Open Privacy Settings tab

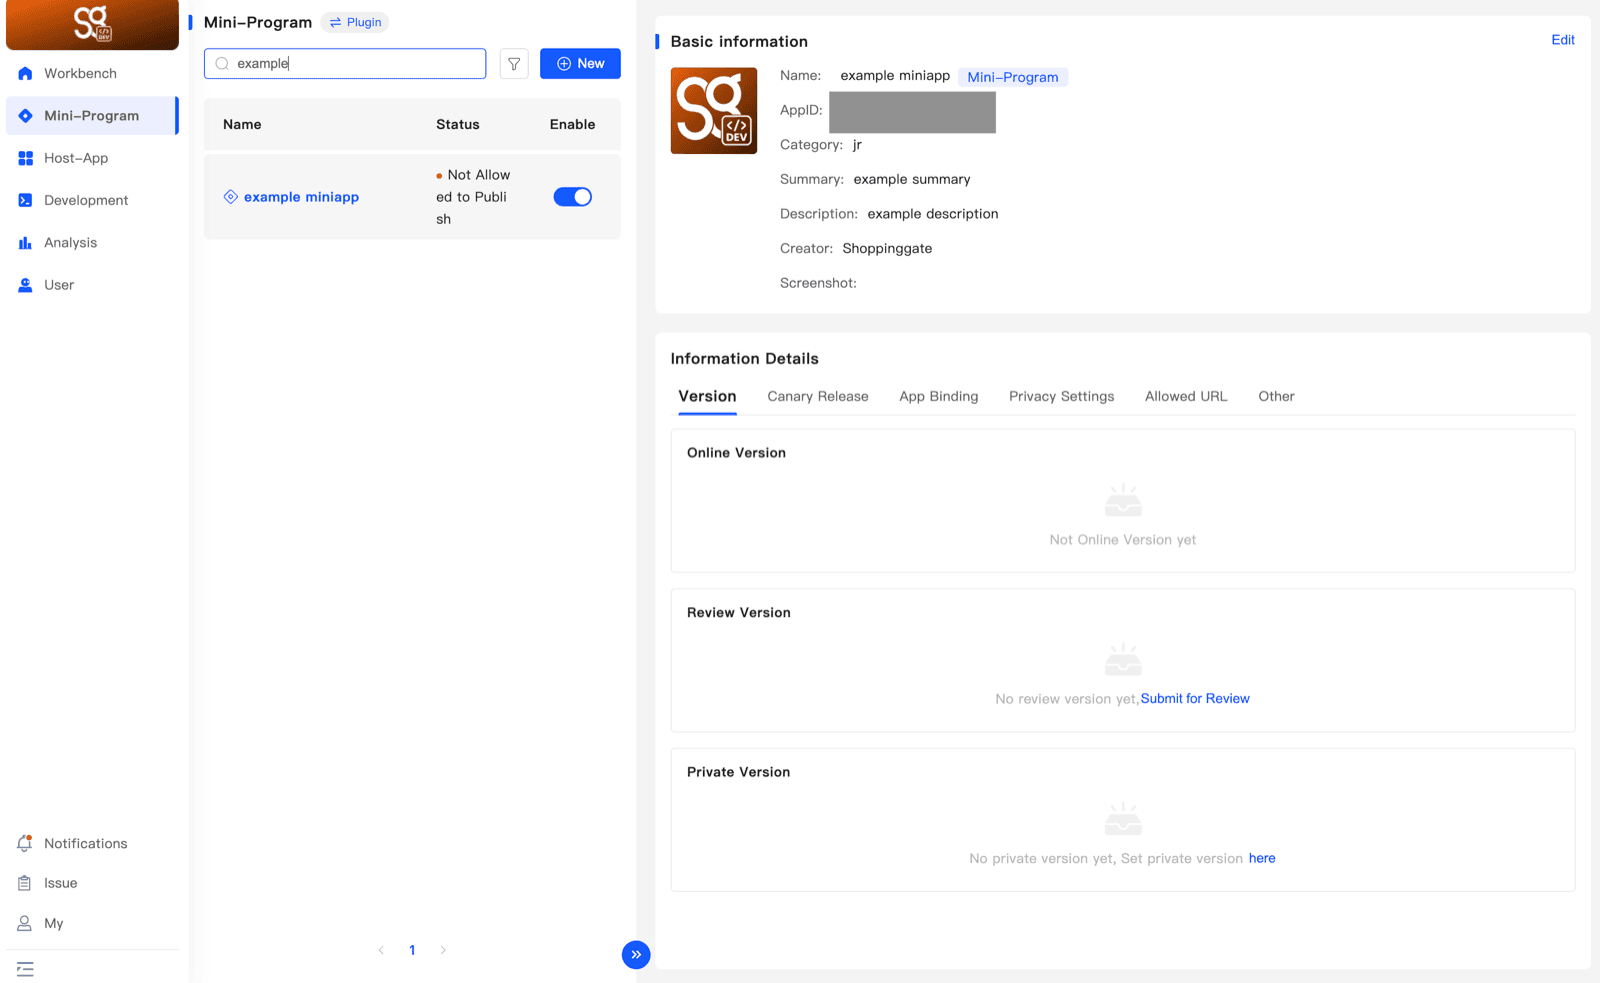1061,397
